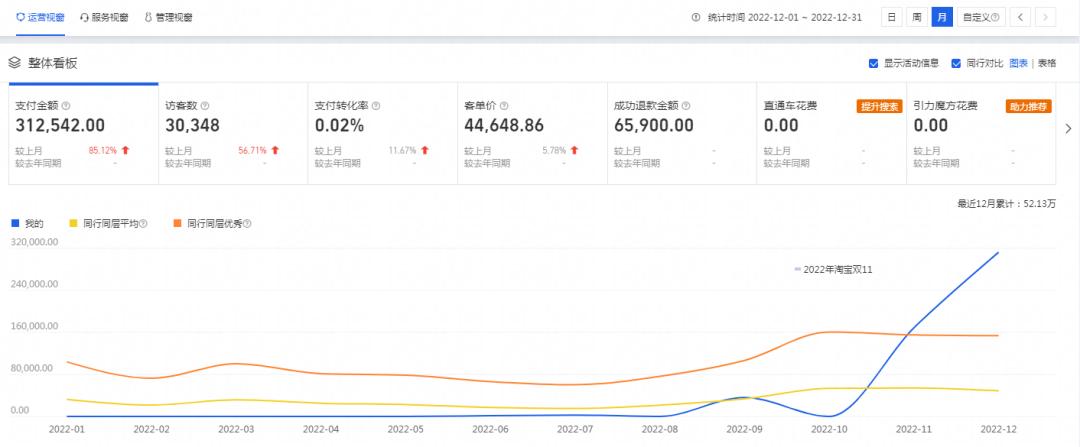Click the info icon beside 同行同层平均

click(144, 223)
